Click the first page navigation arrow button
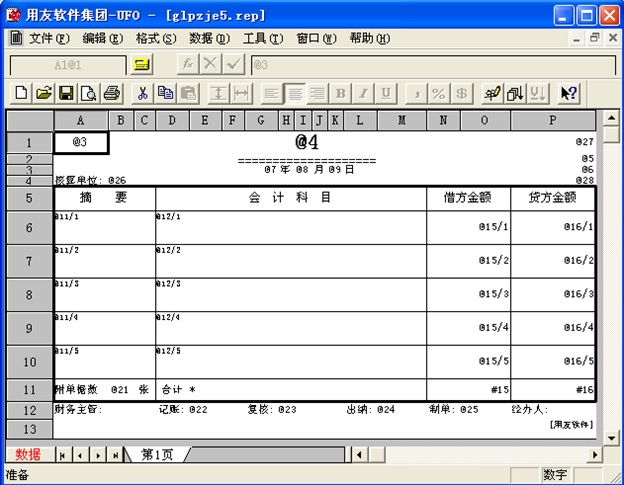The image size is (624, 485). coord(64,455)
